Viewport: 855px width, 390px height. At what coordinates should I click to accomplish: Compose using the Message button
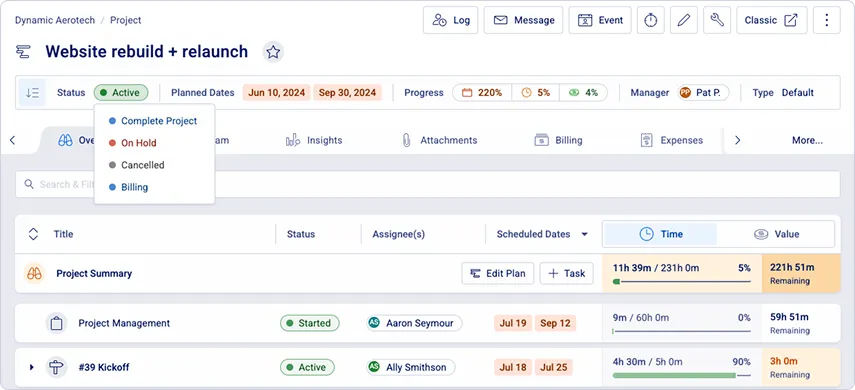click(x=523, y=20)
